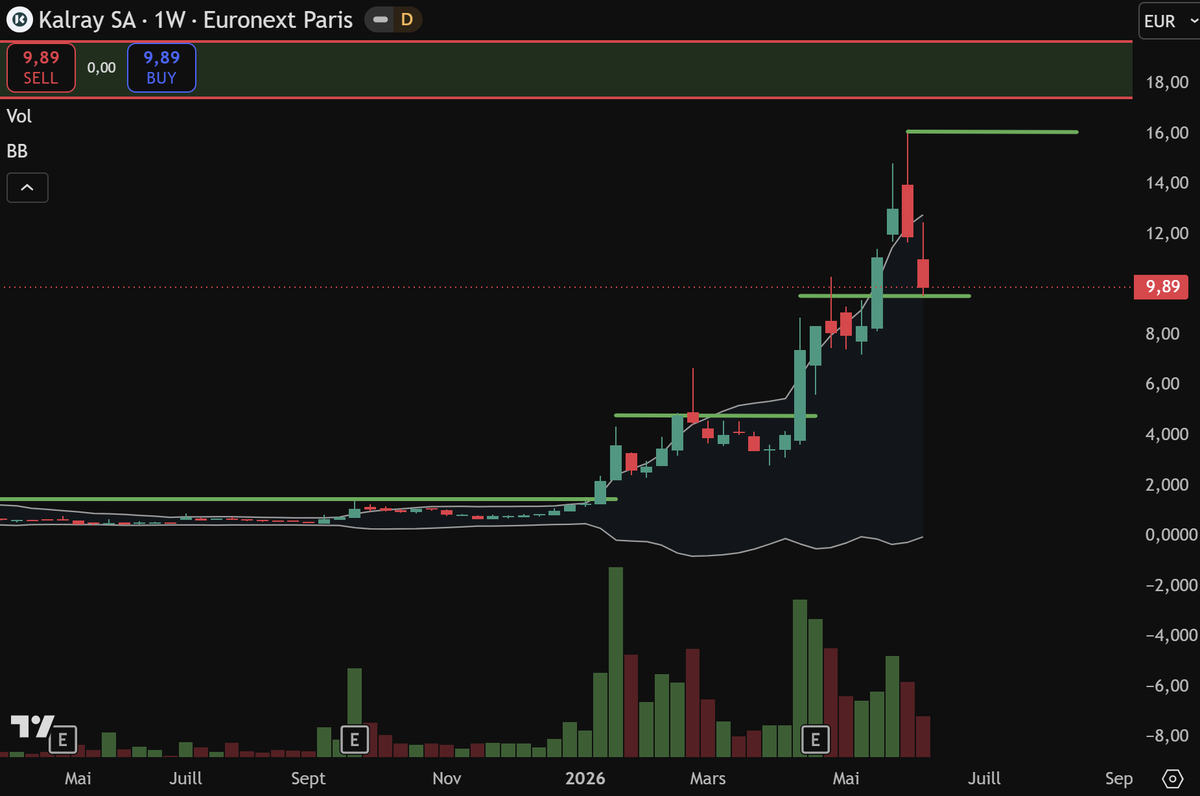Open chart settings gear icon

tap(1173, 778)
